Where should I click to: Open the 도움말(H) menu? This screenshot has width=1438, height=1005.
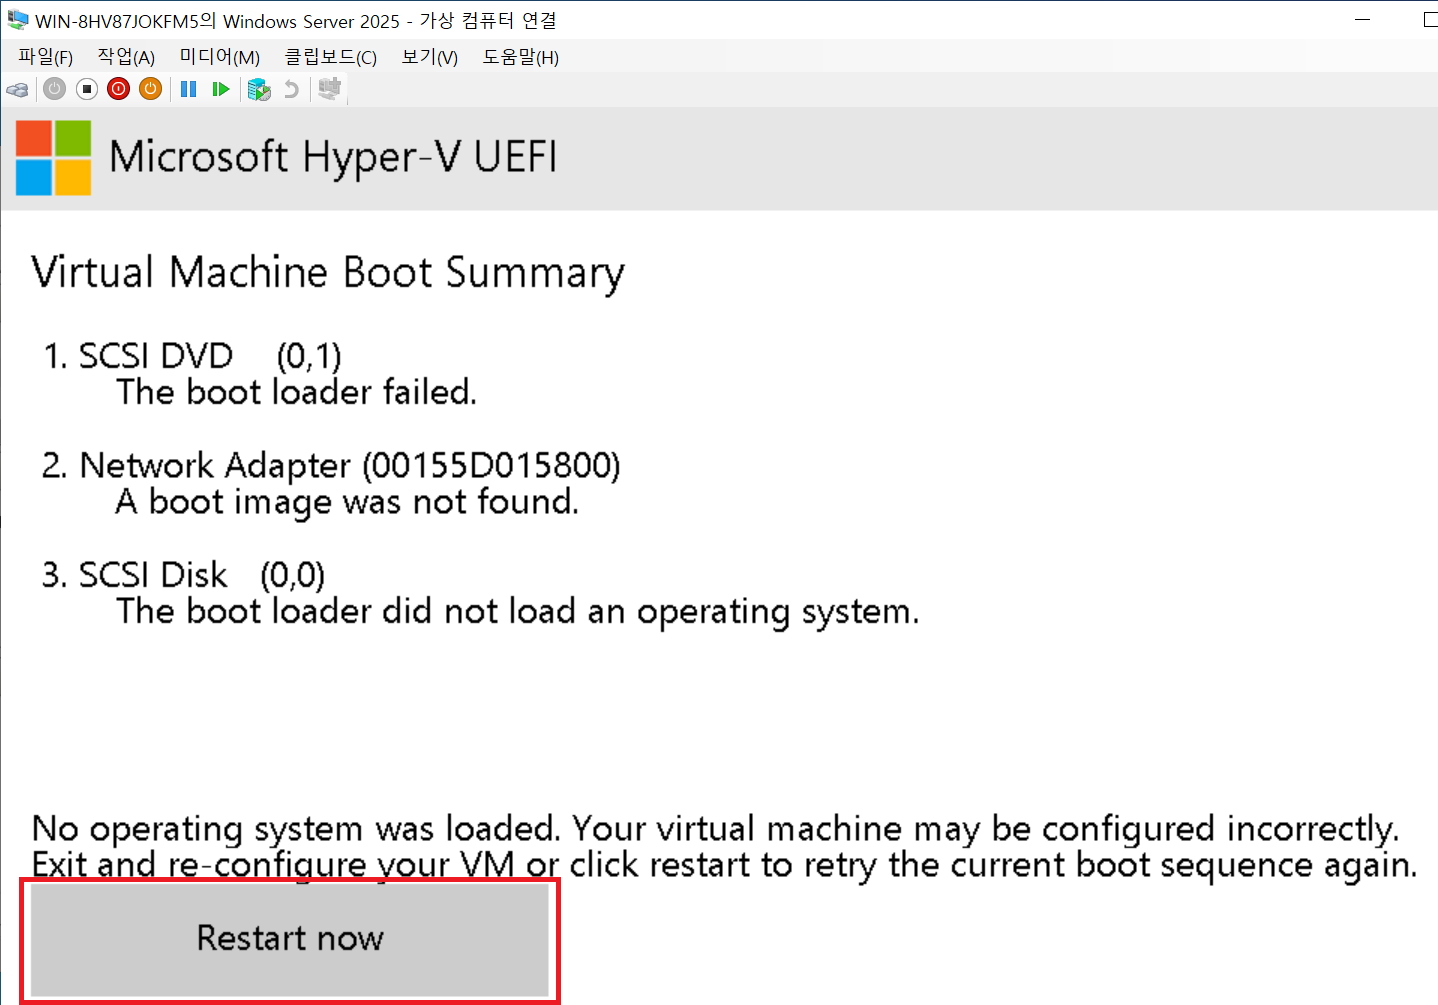[520, 57]
